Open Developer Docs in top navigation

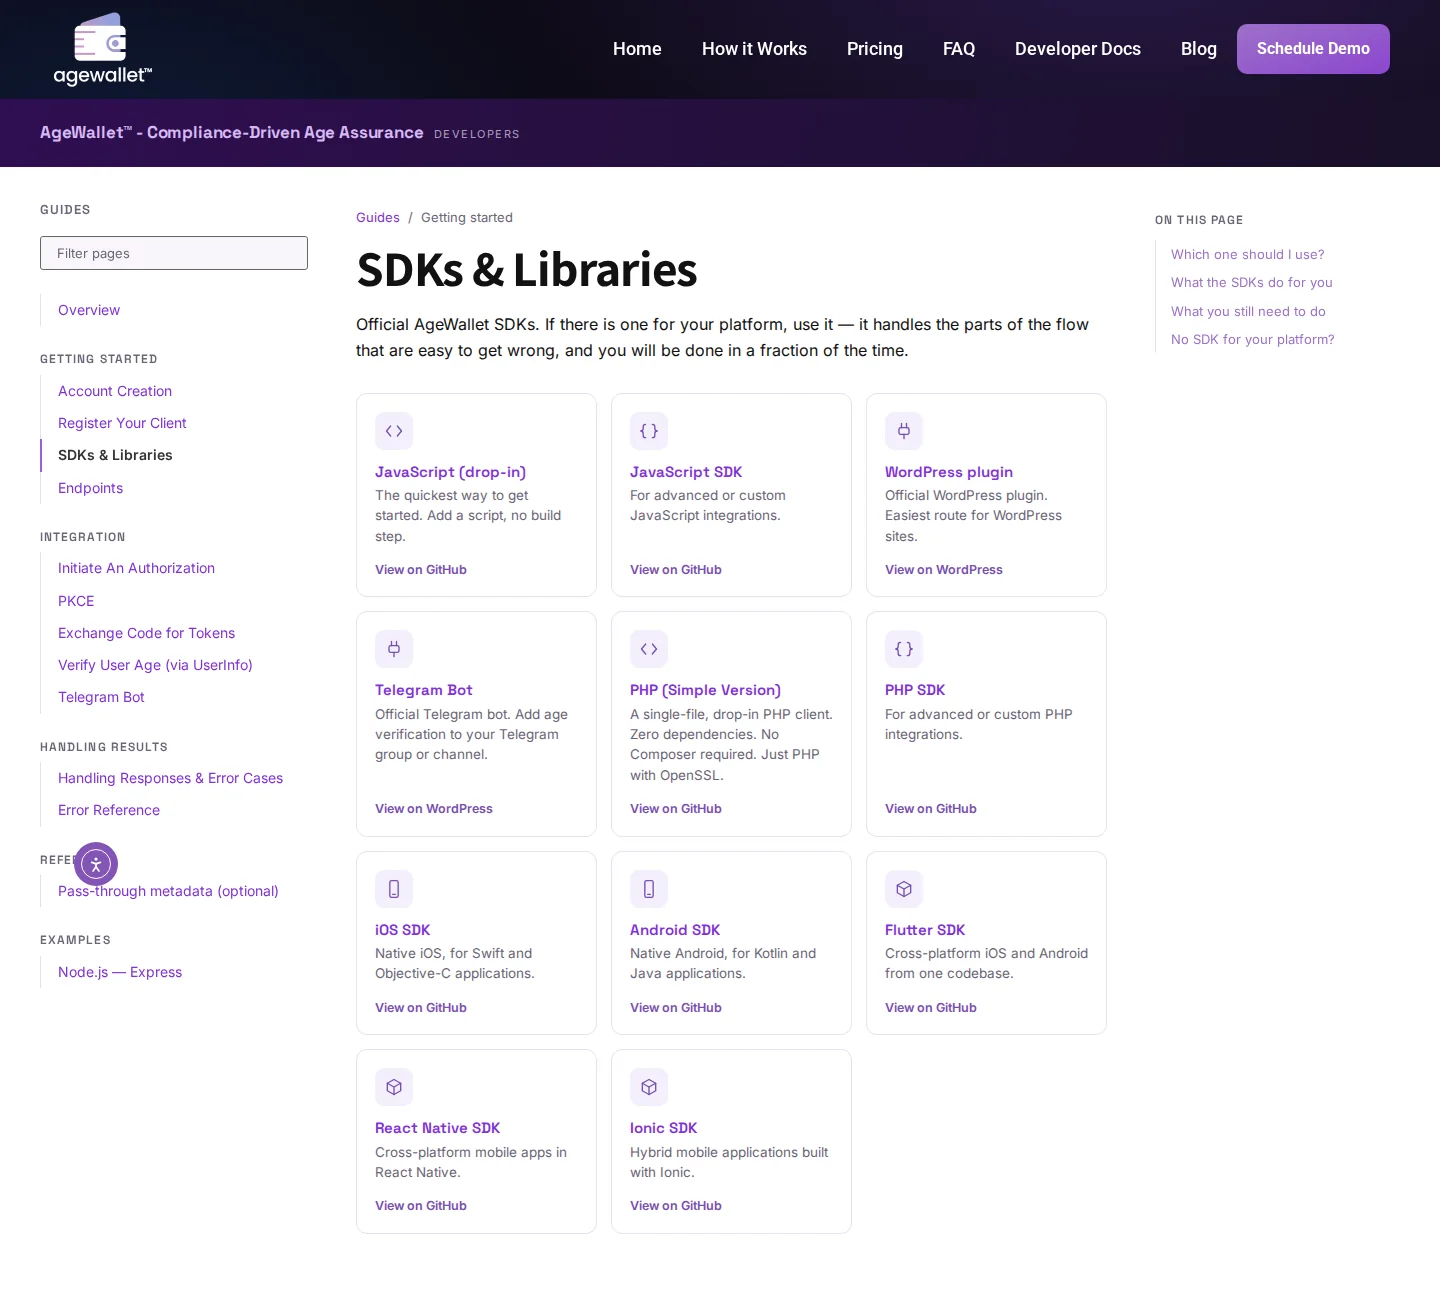coord(1078,49)
